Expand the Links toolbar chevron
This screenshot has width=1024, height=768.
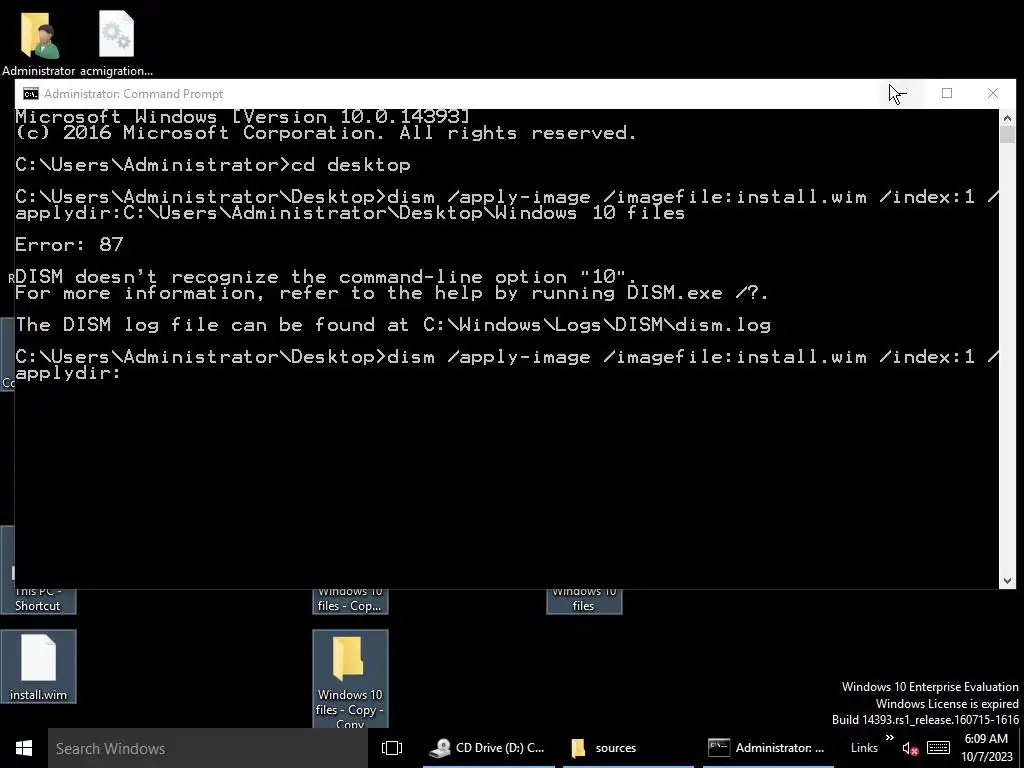[889, 738]
